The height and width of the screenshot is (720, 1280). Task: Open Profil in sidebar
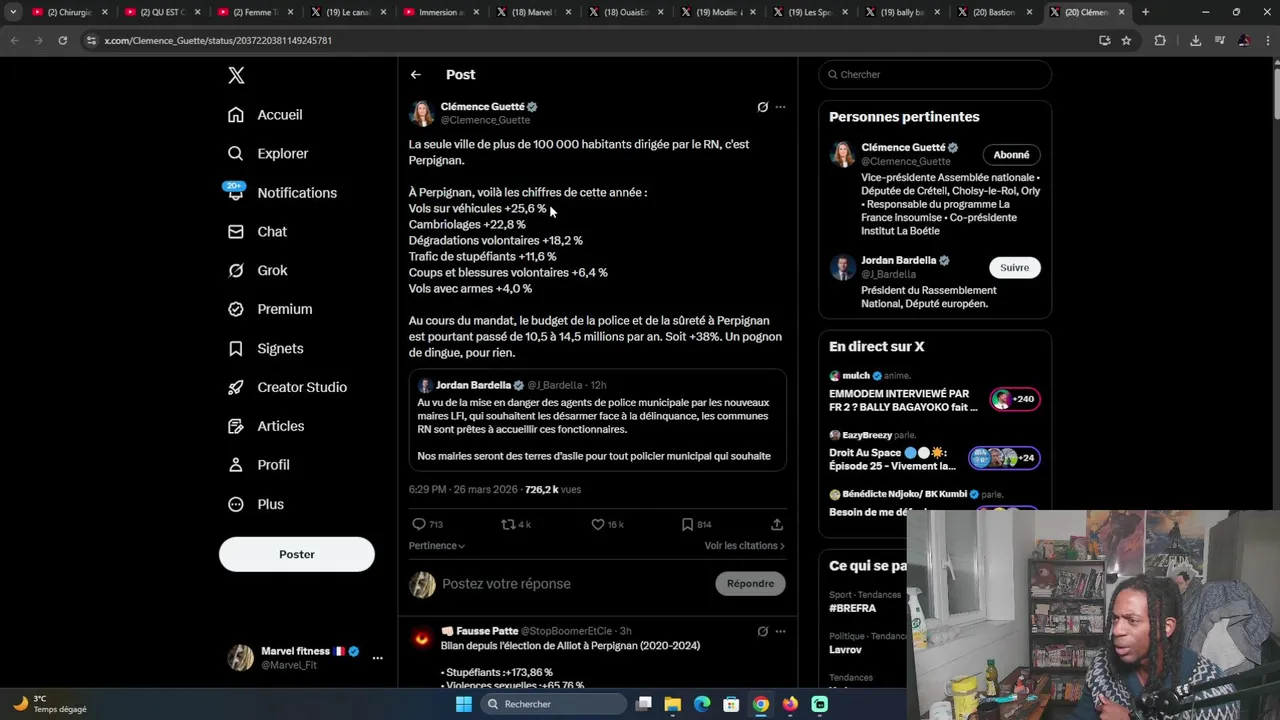260,465
